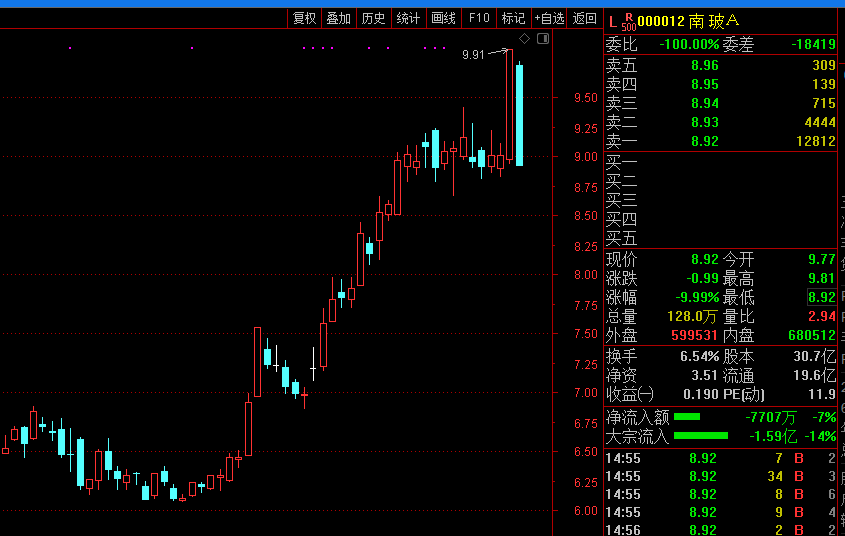845x536 pixels.
Task: Open the 复权 price adjustment menu
Action: point(304,18)
